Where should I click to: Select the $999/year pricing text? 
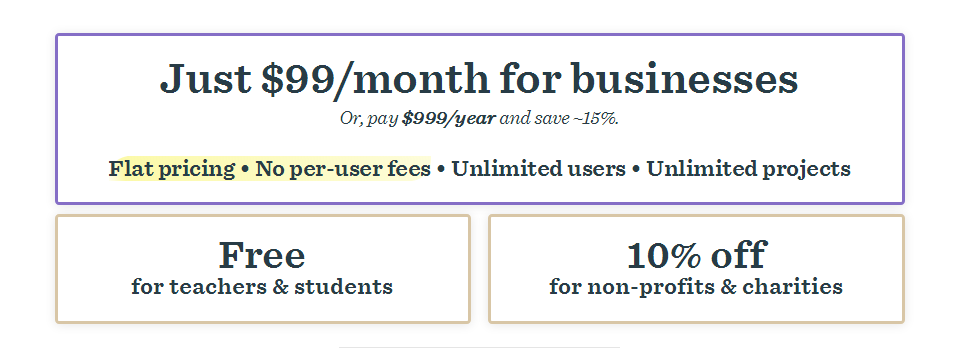coord(448,118)
